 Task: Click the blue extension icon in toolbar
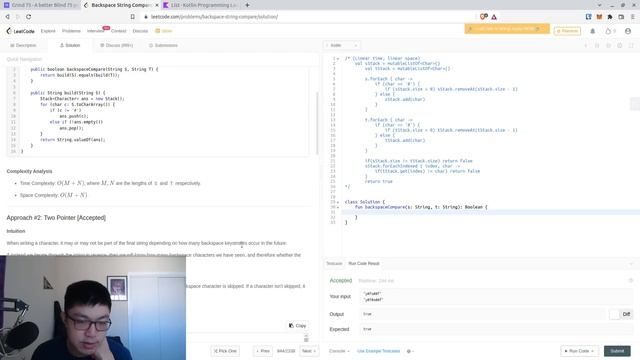[x=589, y=17]
